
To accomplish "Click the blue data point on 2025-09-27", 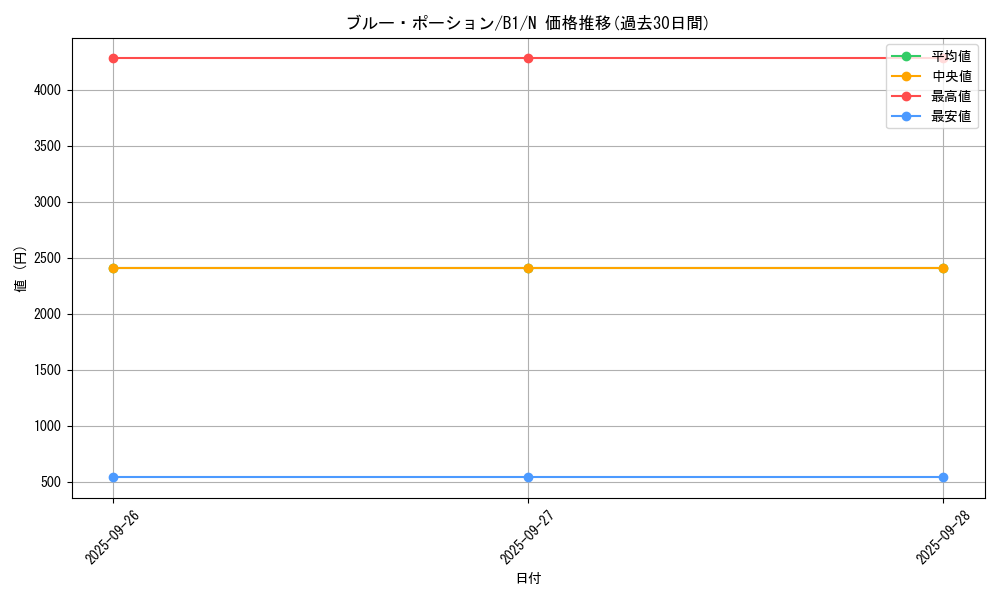I will [528, 477].
